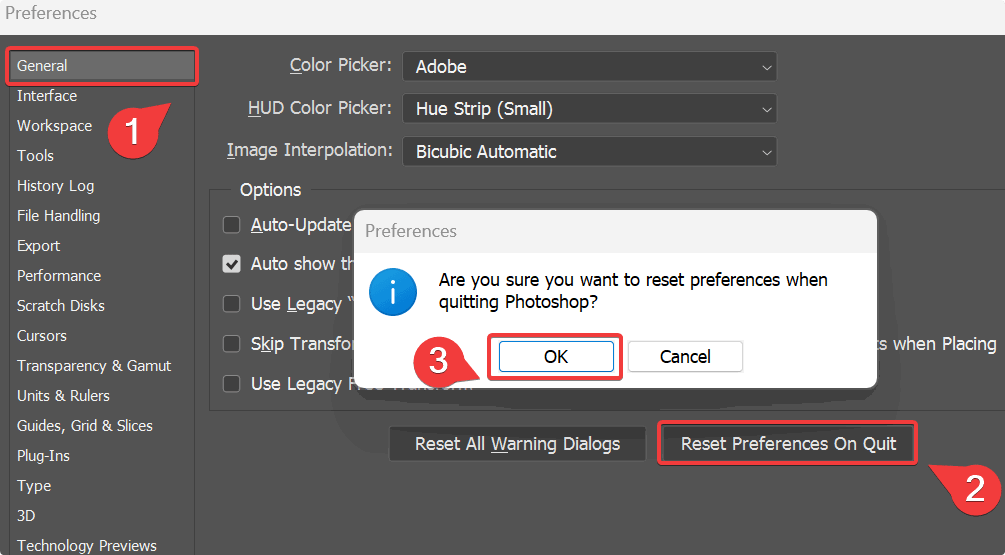Click Reset Preferences On Quit button
The image size is (1005, 555).
coord(788,444)
